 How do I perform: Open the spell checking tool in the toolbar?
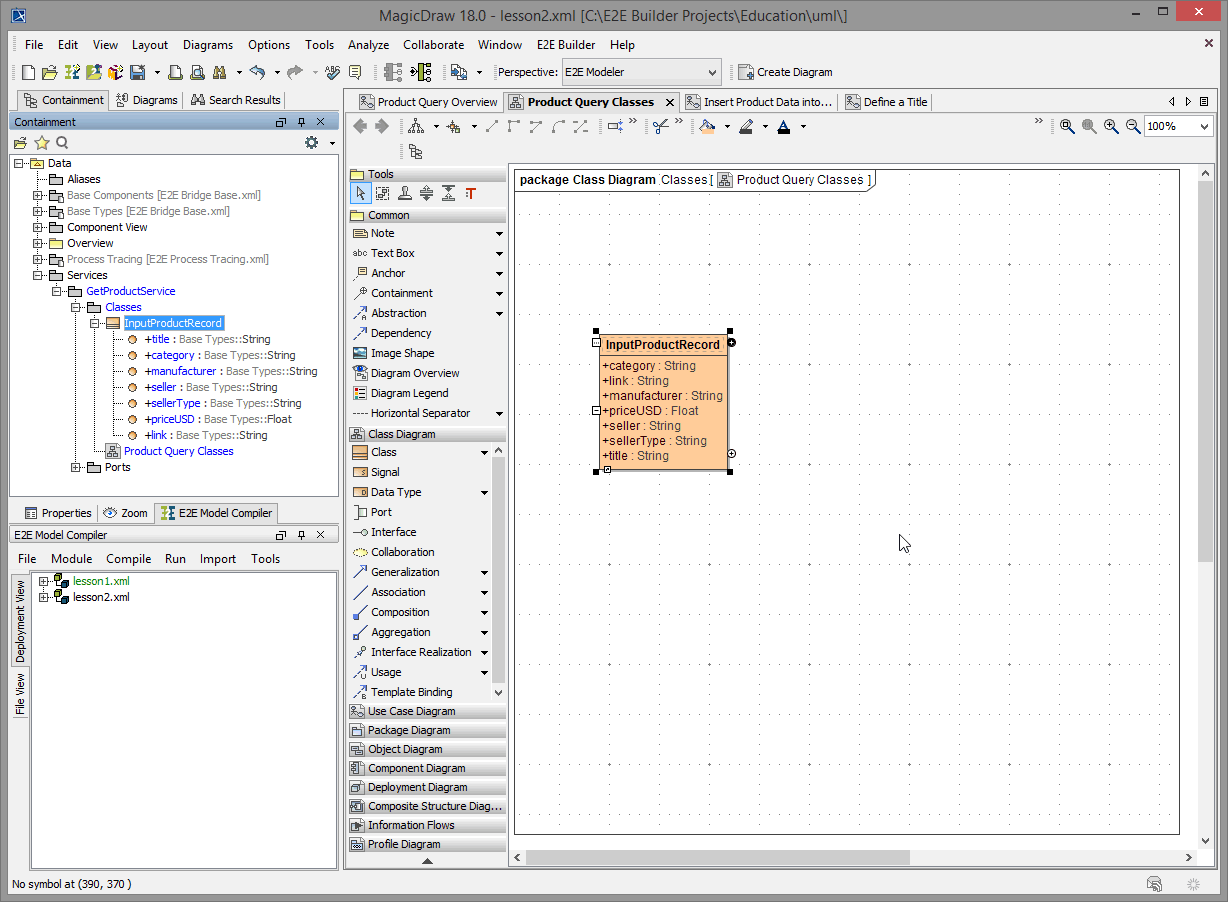click(332, 71)
